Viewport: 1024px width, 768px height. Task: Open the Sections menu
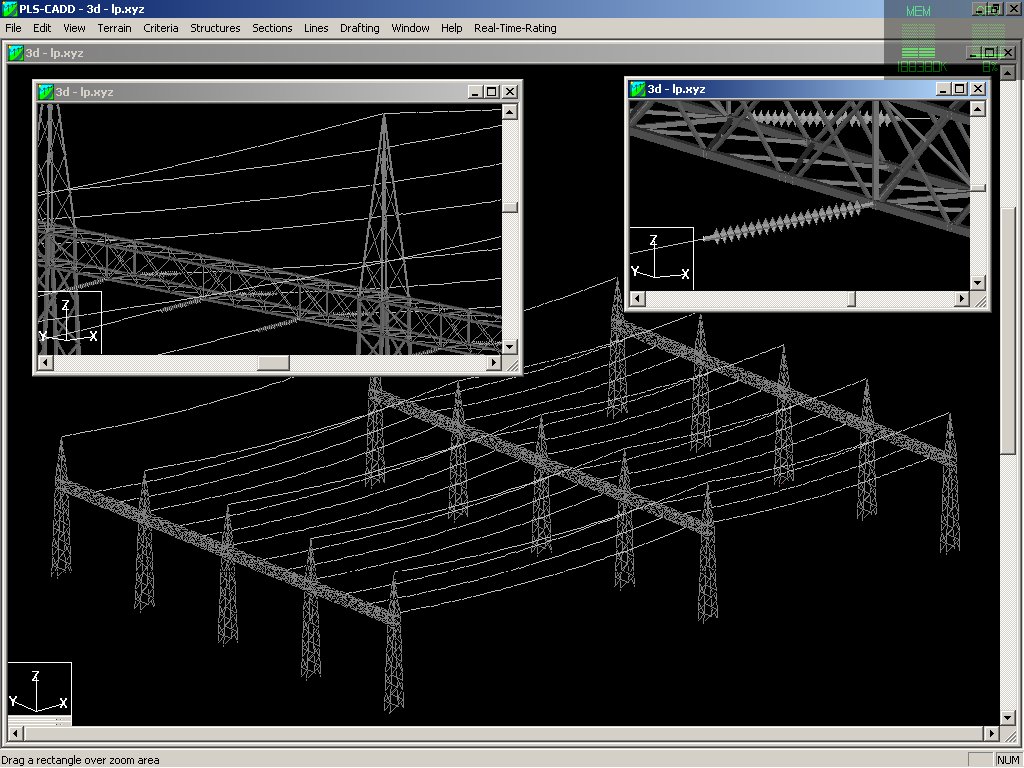272,28
